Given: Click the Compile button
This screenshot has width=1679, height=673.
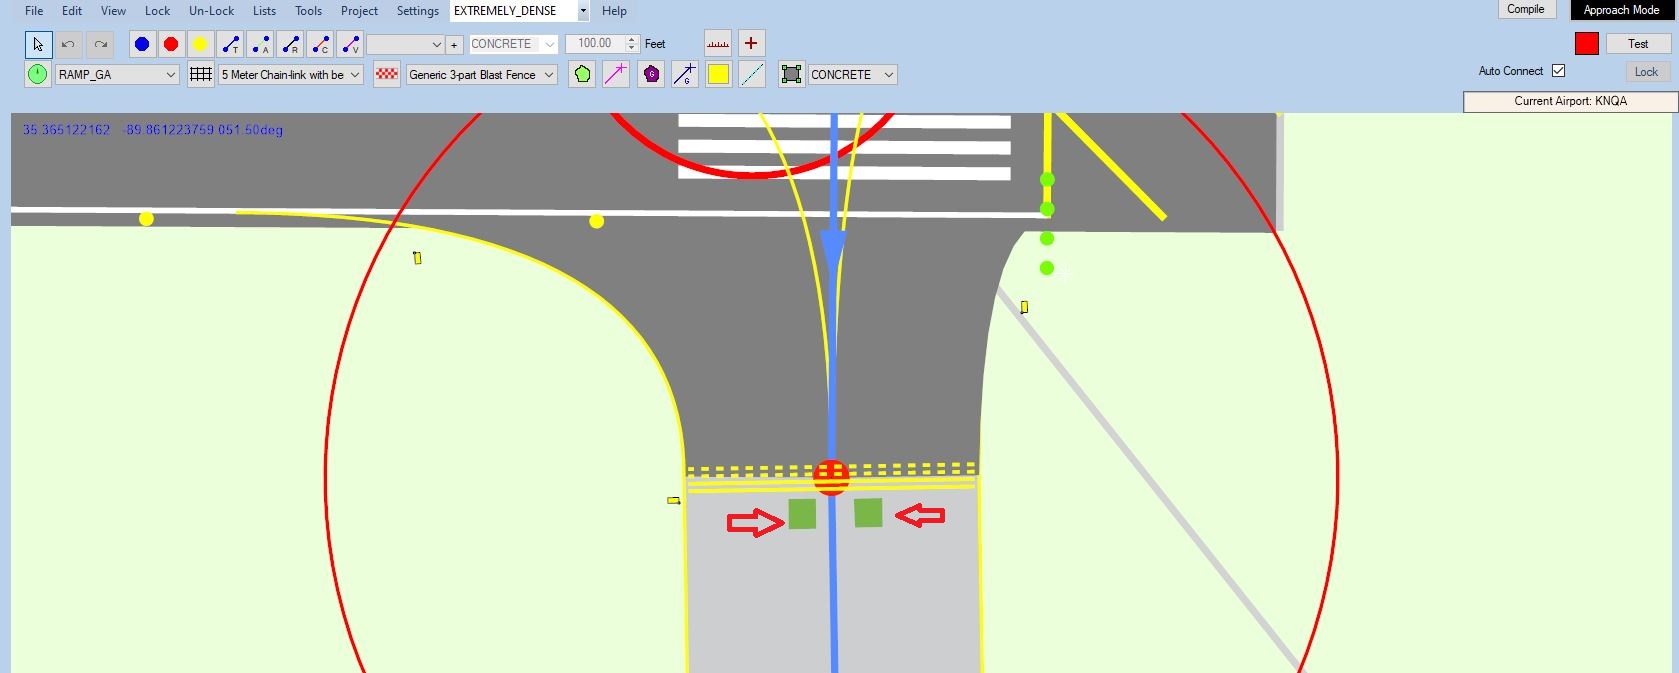Looking at the screenshot, I should 1526,9.
